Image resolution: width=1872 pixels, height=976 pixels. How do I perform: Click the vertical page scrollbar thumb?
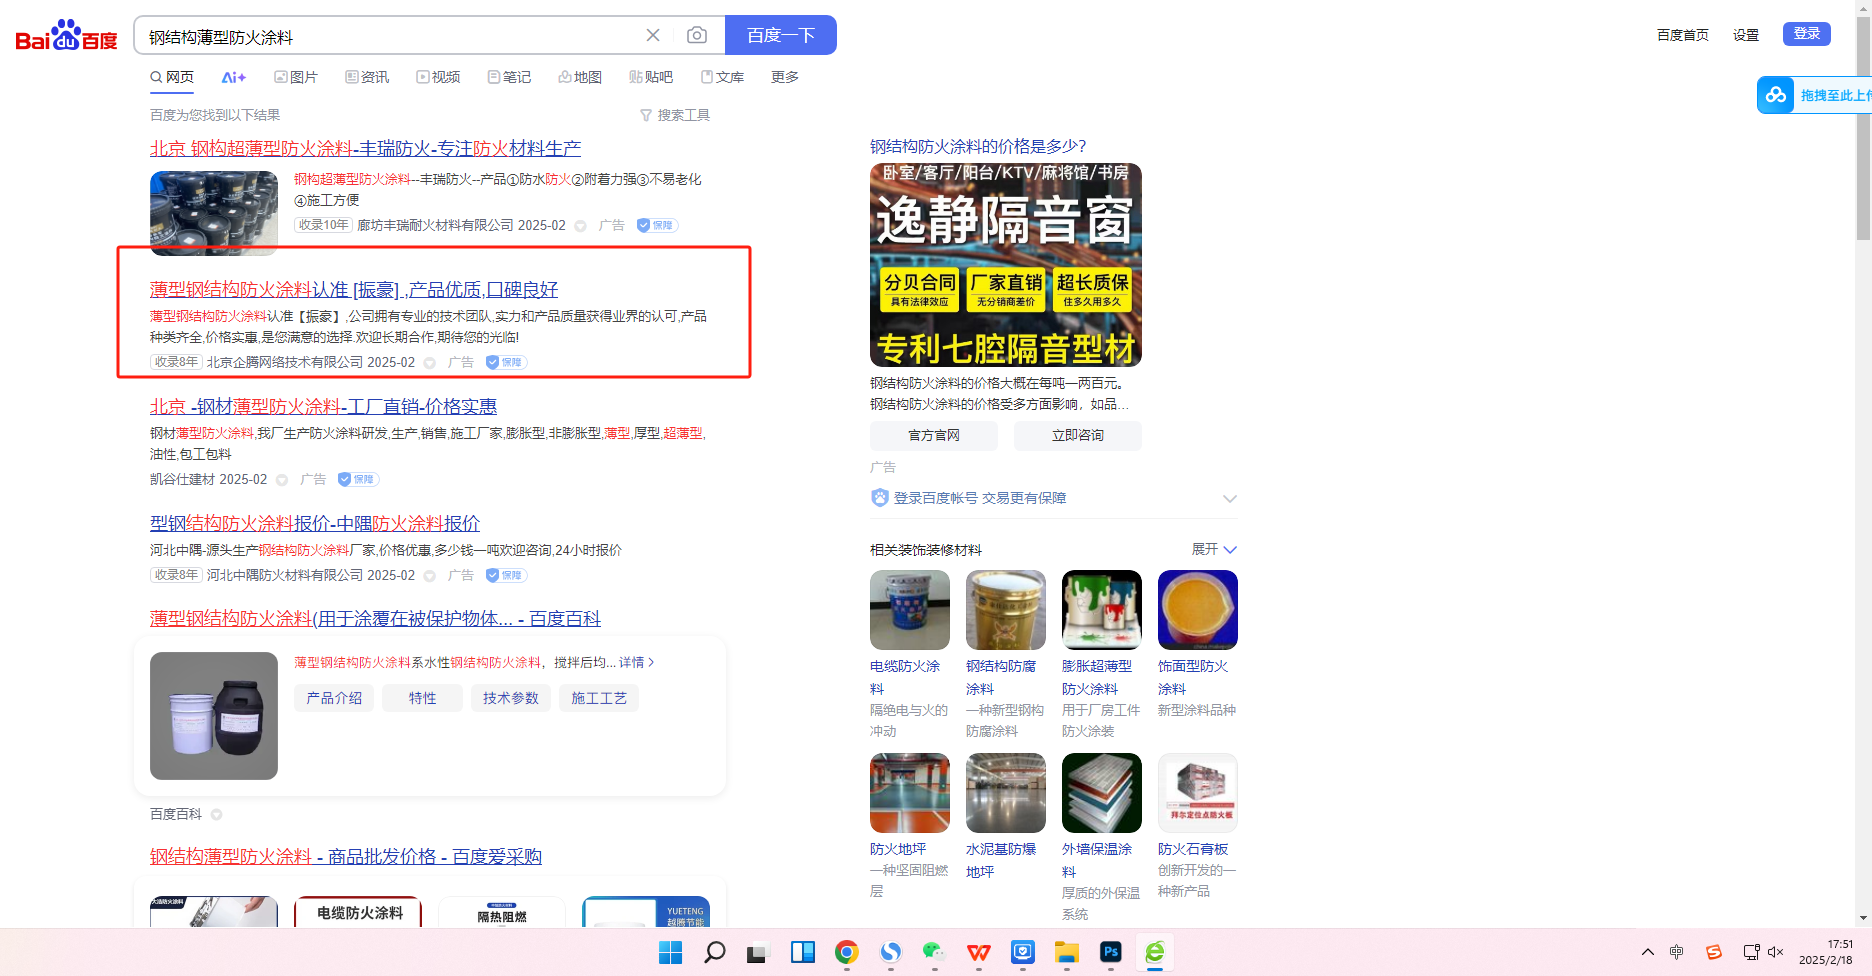click(x=1863, y=130)
